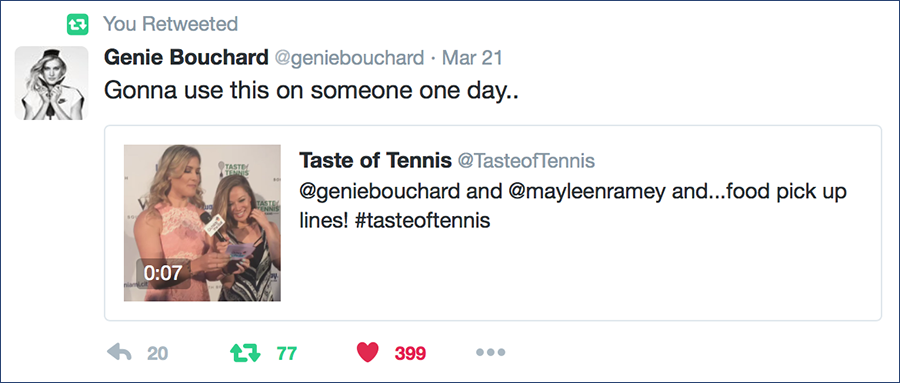
Task: Click the Mar 21 timestamp
Action: tap(472, 58)
